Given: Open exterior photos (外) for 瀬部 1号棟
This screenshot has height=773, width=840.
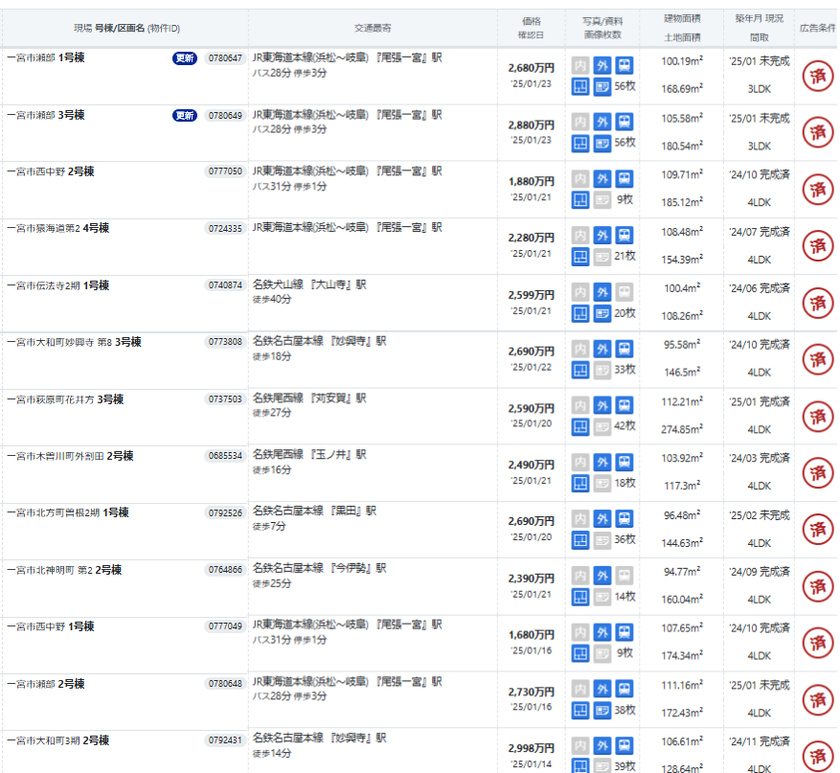Looking at the screenshot, I should (x=602, y=65).
